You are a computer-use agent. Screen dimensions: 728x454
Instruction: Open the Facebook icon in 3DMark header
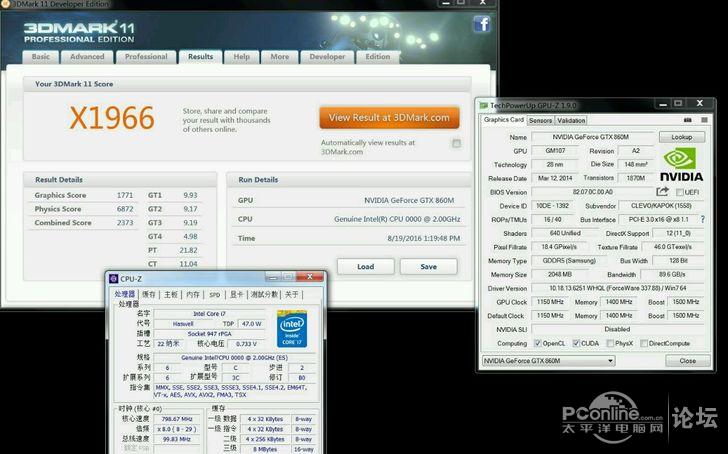482,24
